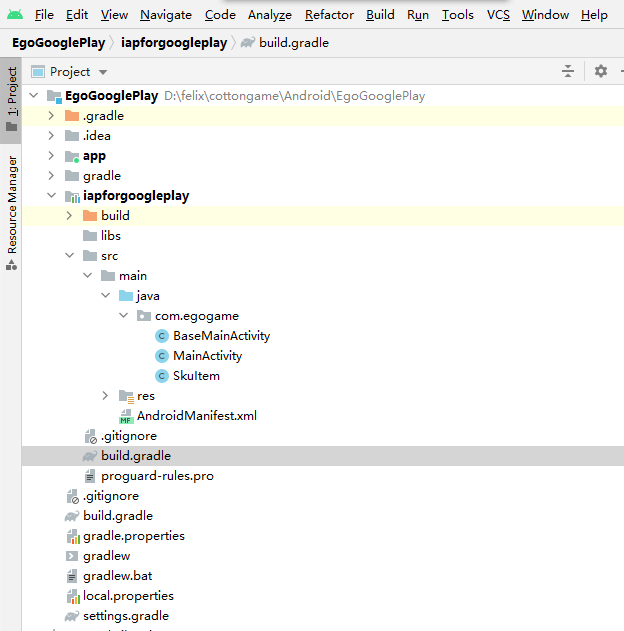Open the Tools menu
The image size is (624, 631).
point(457,15)
